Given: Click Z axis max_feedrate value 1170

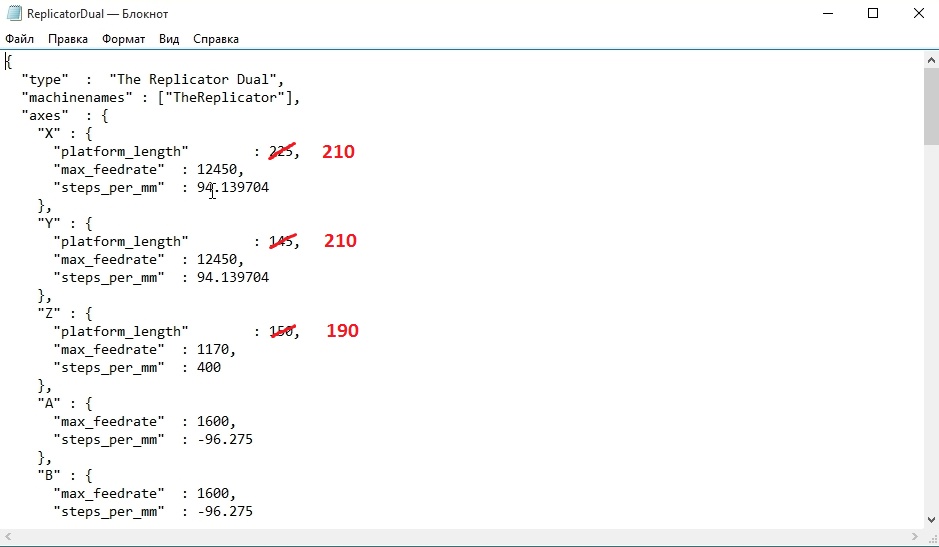Looking at the screenshot, I should tap(213, 349).
